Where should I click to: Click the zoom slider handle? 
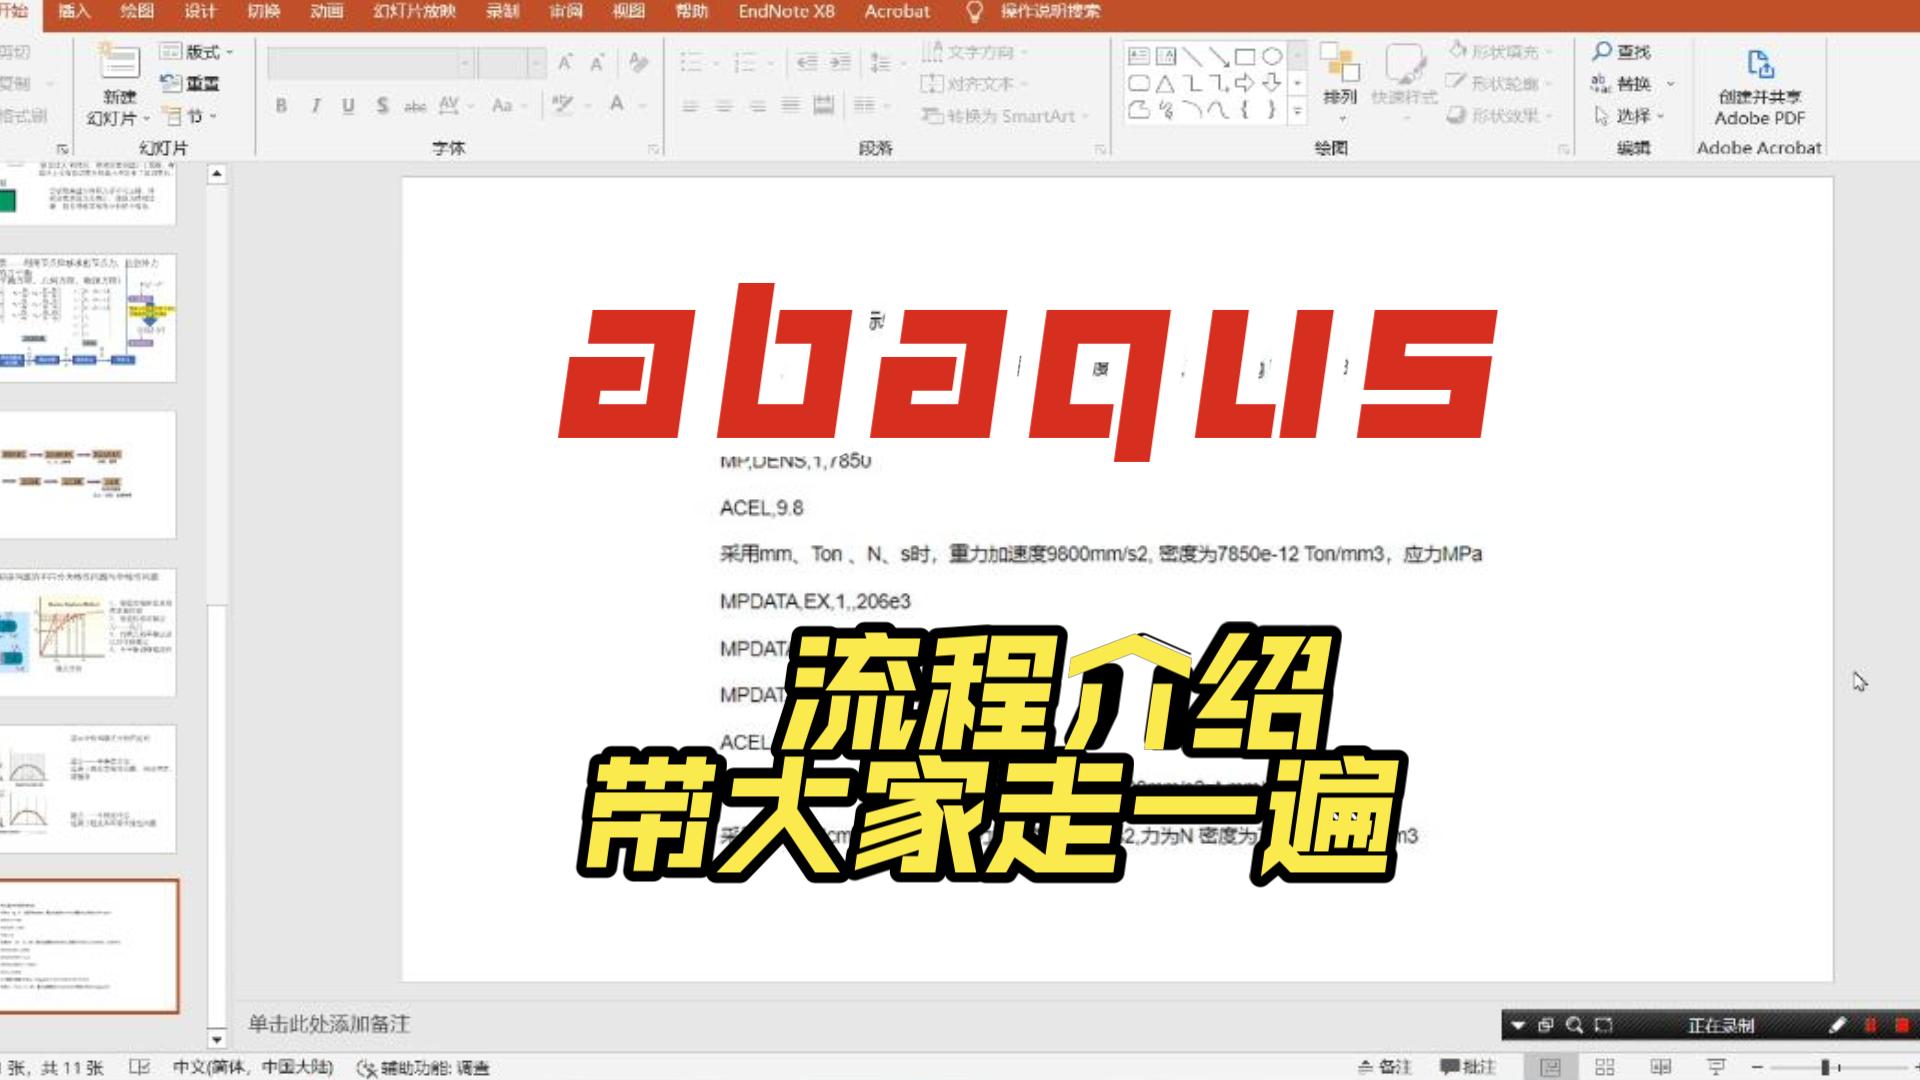click(1825, 1068)
